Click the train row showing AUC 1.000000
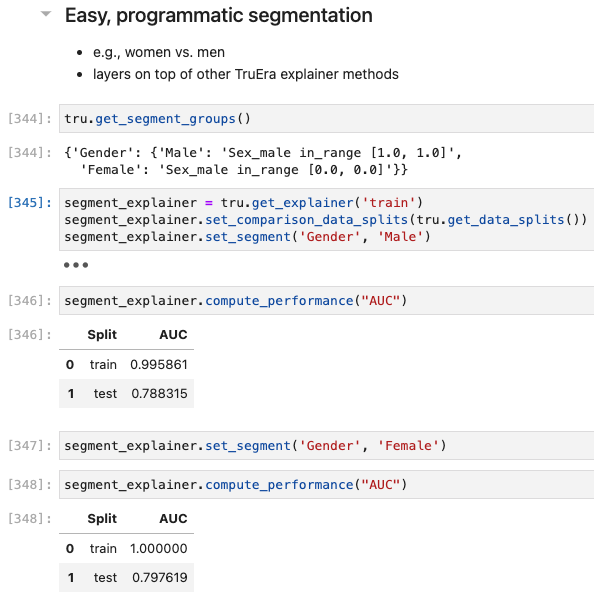This screenshot has height=598, width=594. click(x=126, y=548)
